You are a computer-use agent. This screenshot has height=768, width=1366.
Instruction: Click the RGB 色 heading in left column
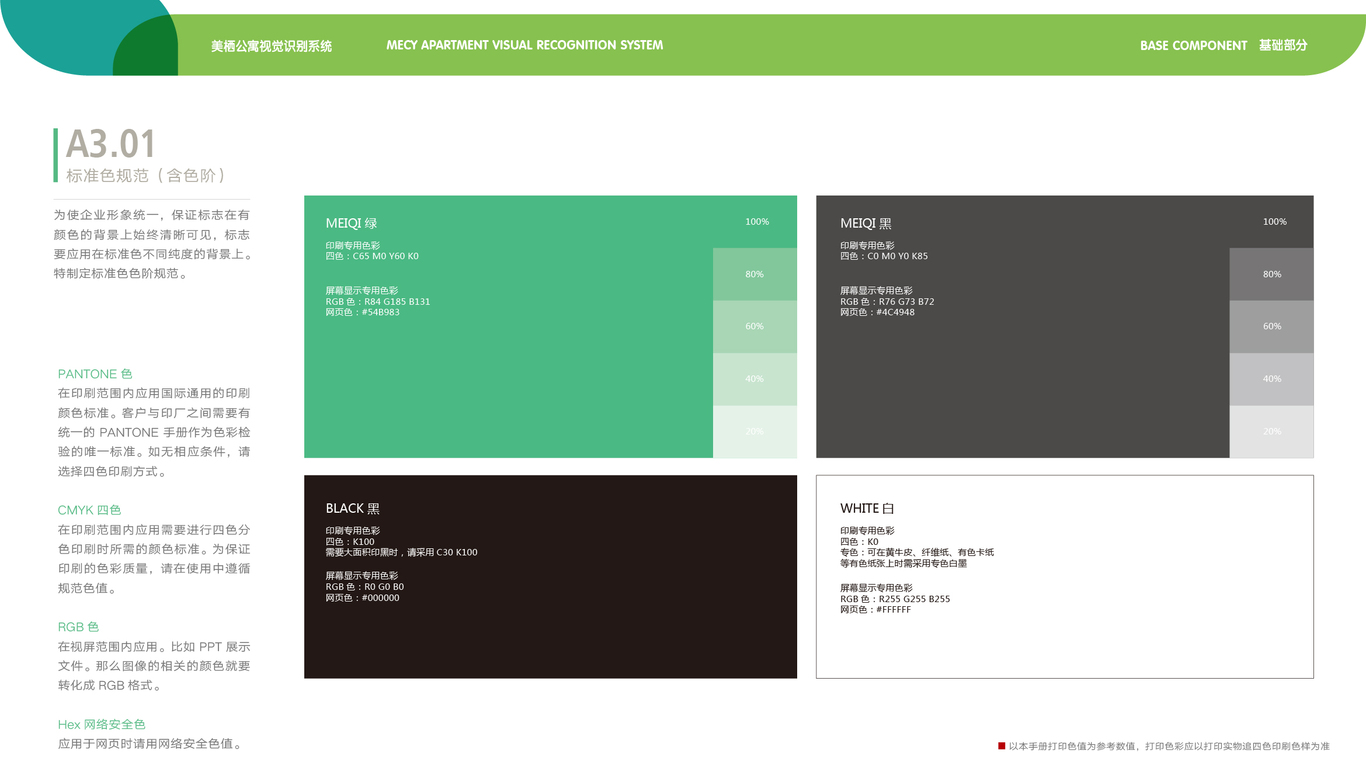click(x=78, y=627)
